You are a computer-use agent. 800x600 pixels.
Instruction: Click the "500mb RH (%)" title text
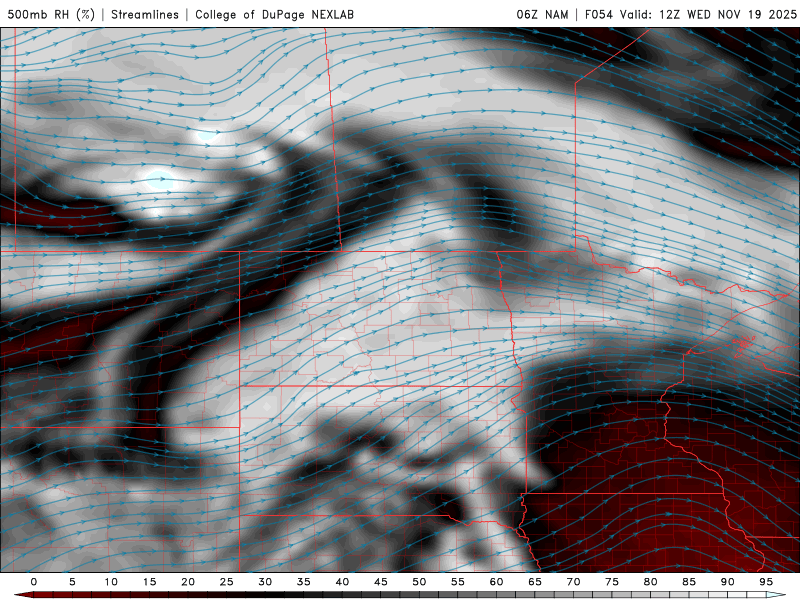[x=51, y=14]
